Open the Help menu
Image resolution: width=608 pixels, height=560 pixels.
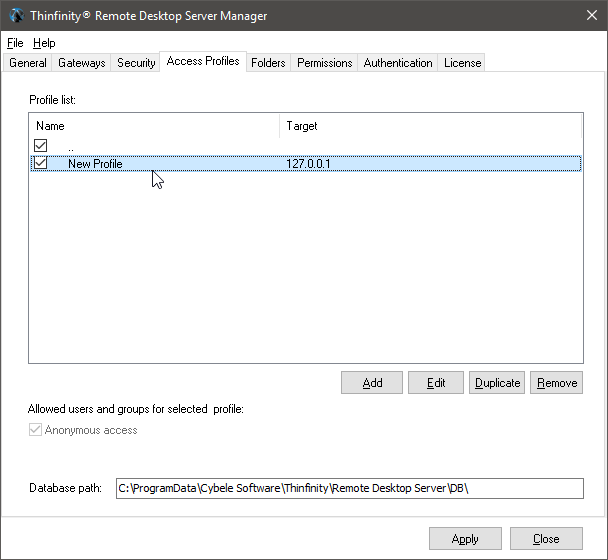pos(44,43)
